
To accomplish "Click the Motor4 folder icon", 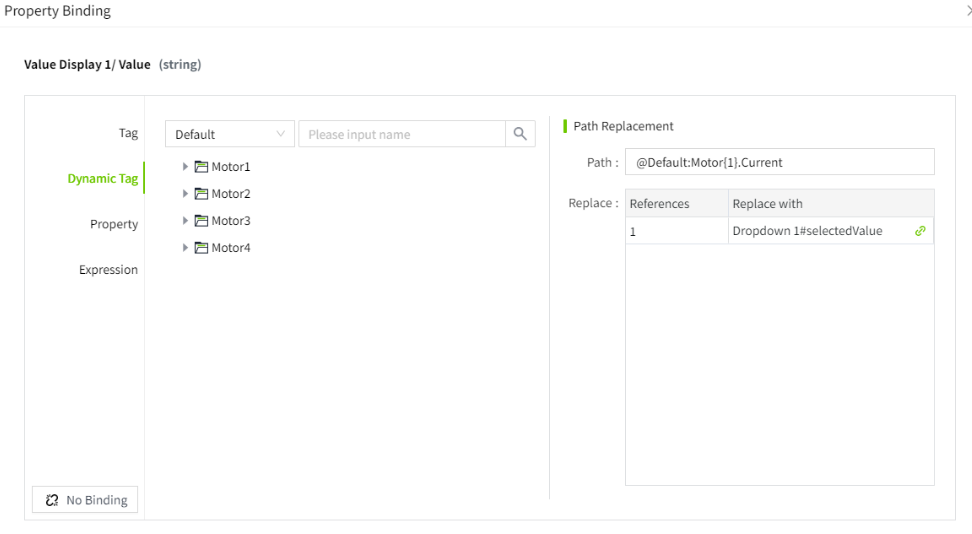I will point(201,248).
